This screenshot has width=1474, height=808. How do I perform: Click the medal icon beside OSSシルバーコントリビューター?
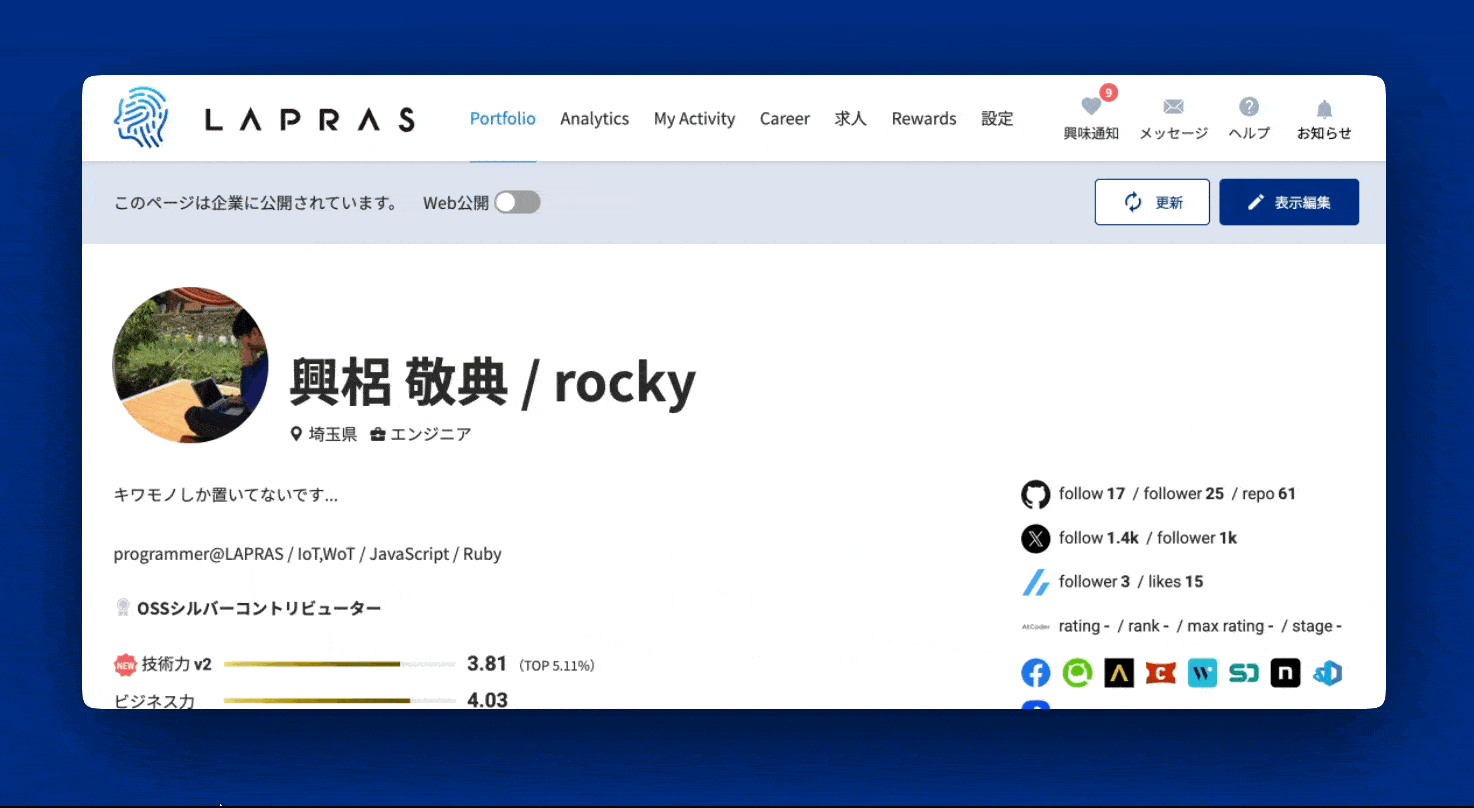(x=123, y=607)
